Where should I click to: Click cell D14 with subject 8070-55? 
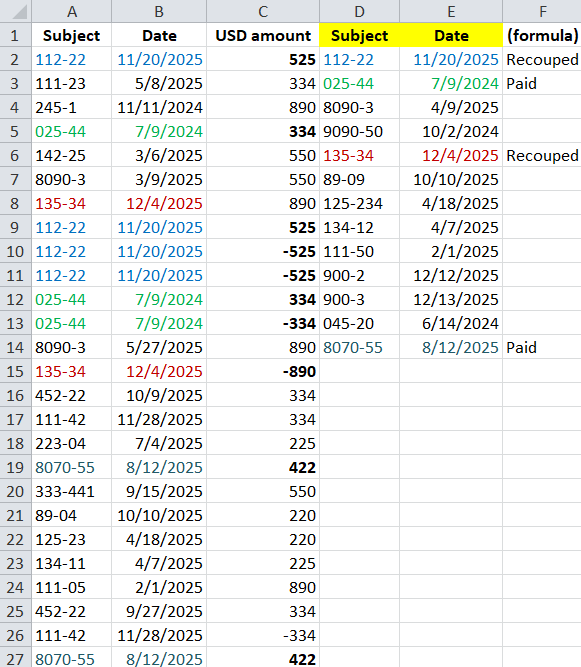pyautogui.click(x=359, y=348)
